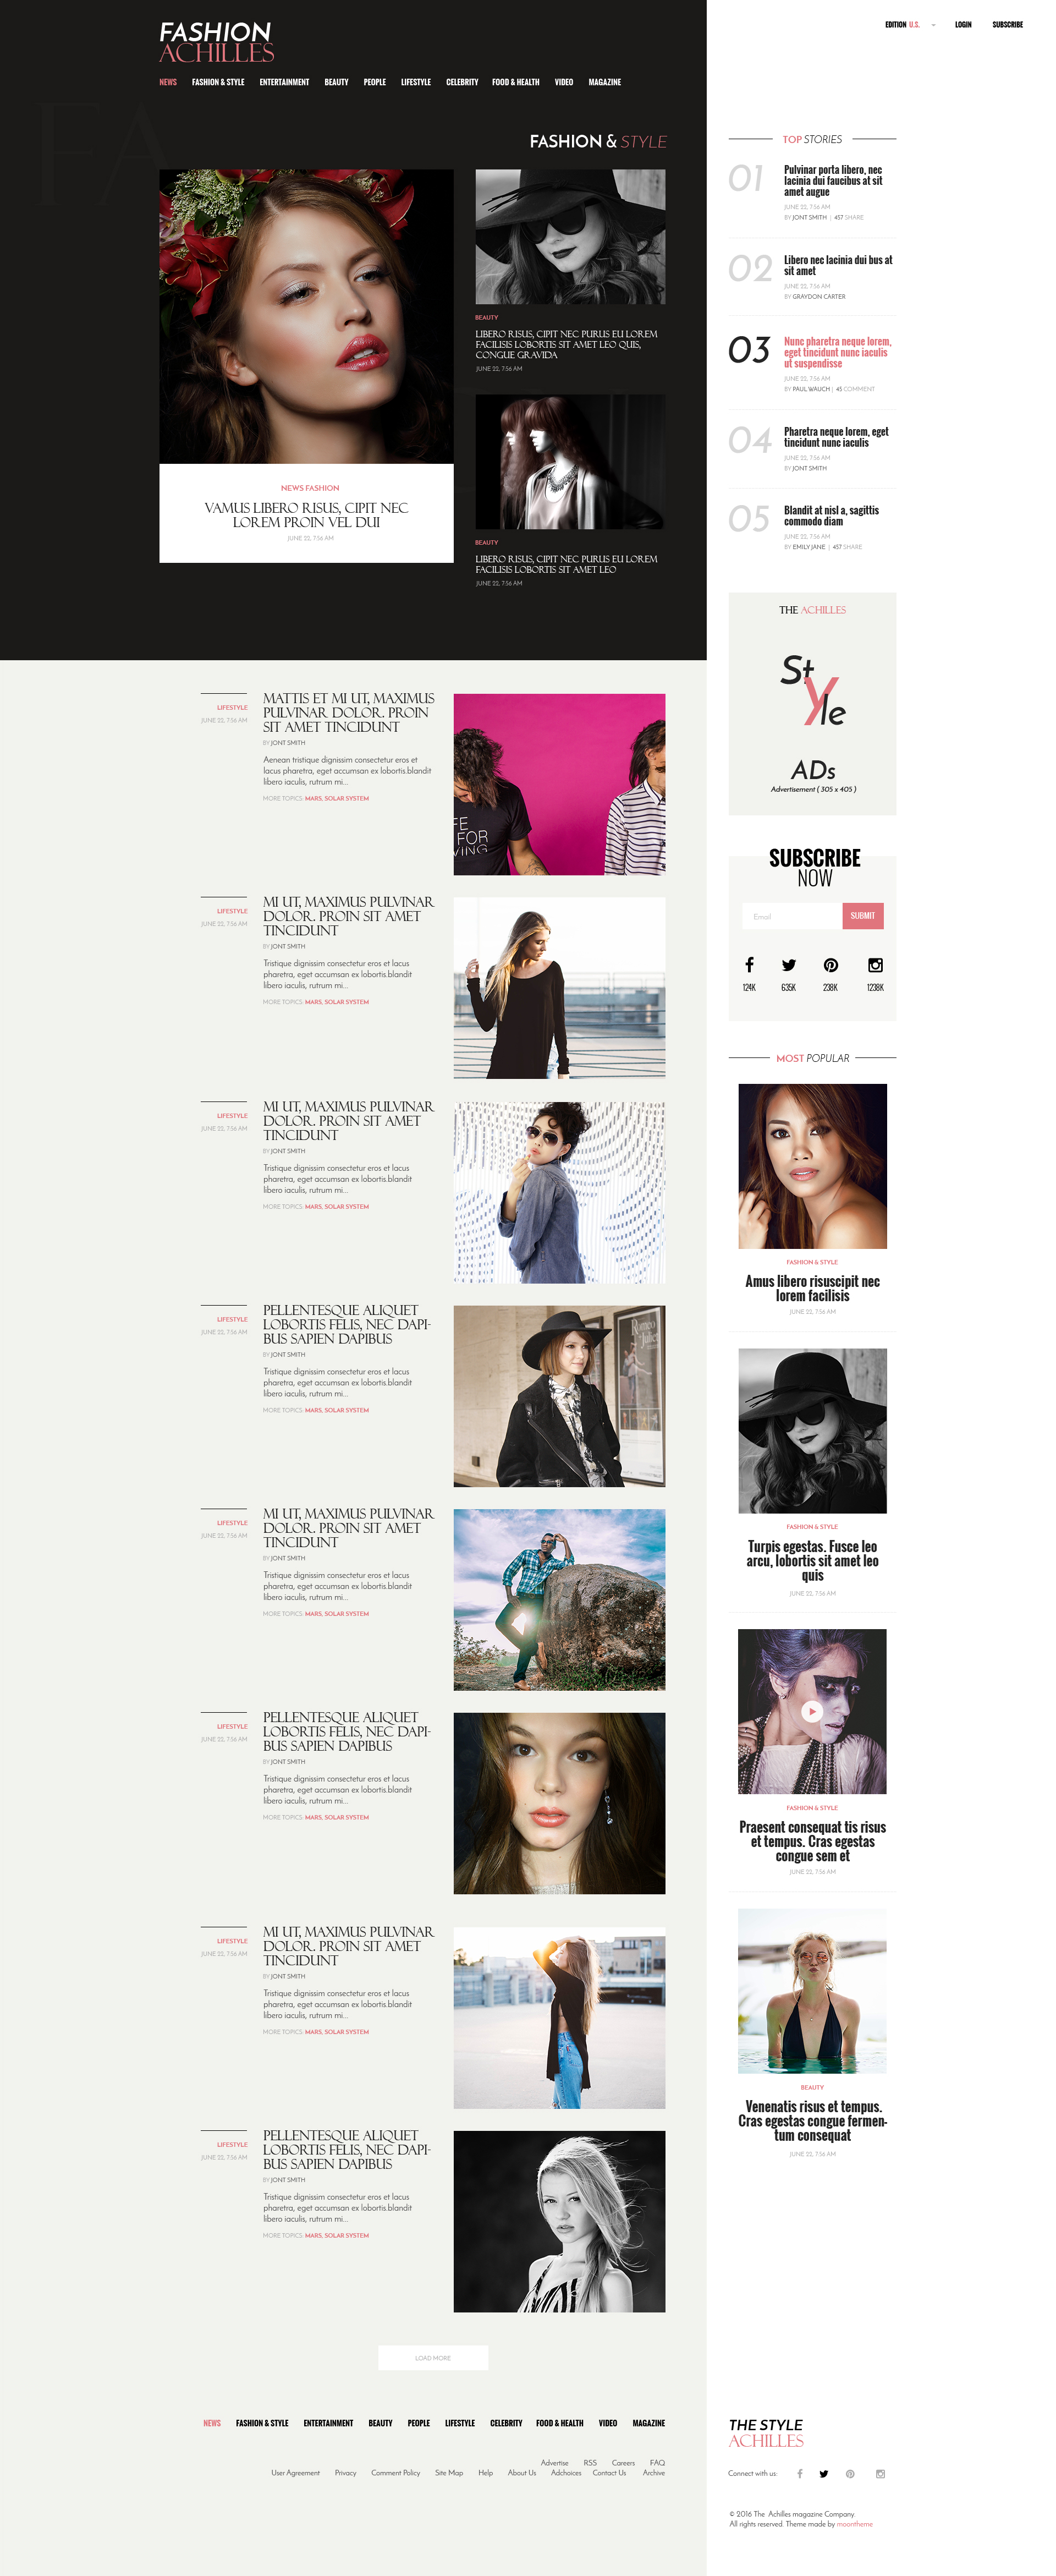Open the pink background lifestyle article thumbnail
The height and width of the screenshot is (2576, 1056).
click(x=559, y=784)
